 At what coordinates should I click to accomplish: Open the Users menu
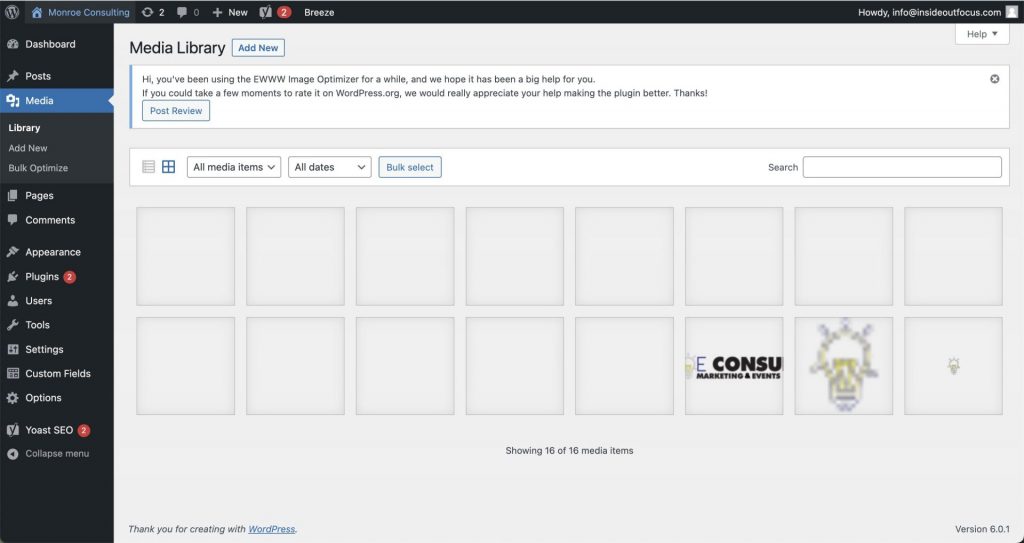(x=57, y=301)
